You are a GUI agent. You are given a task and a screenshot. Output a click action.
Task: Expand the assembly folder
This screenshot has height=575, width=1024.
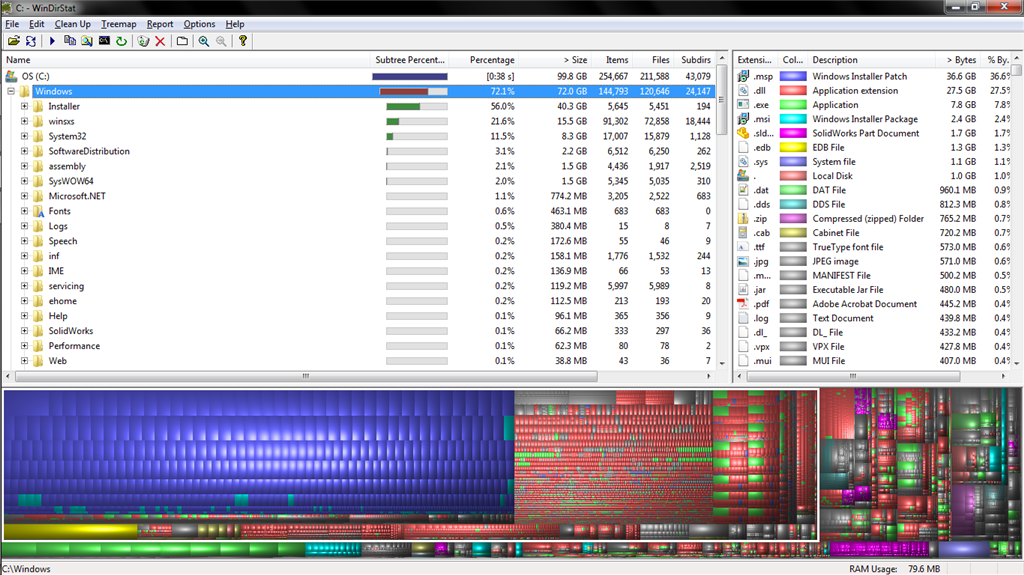click(x=24, y=166)
